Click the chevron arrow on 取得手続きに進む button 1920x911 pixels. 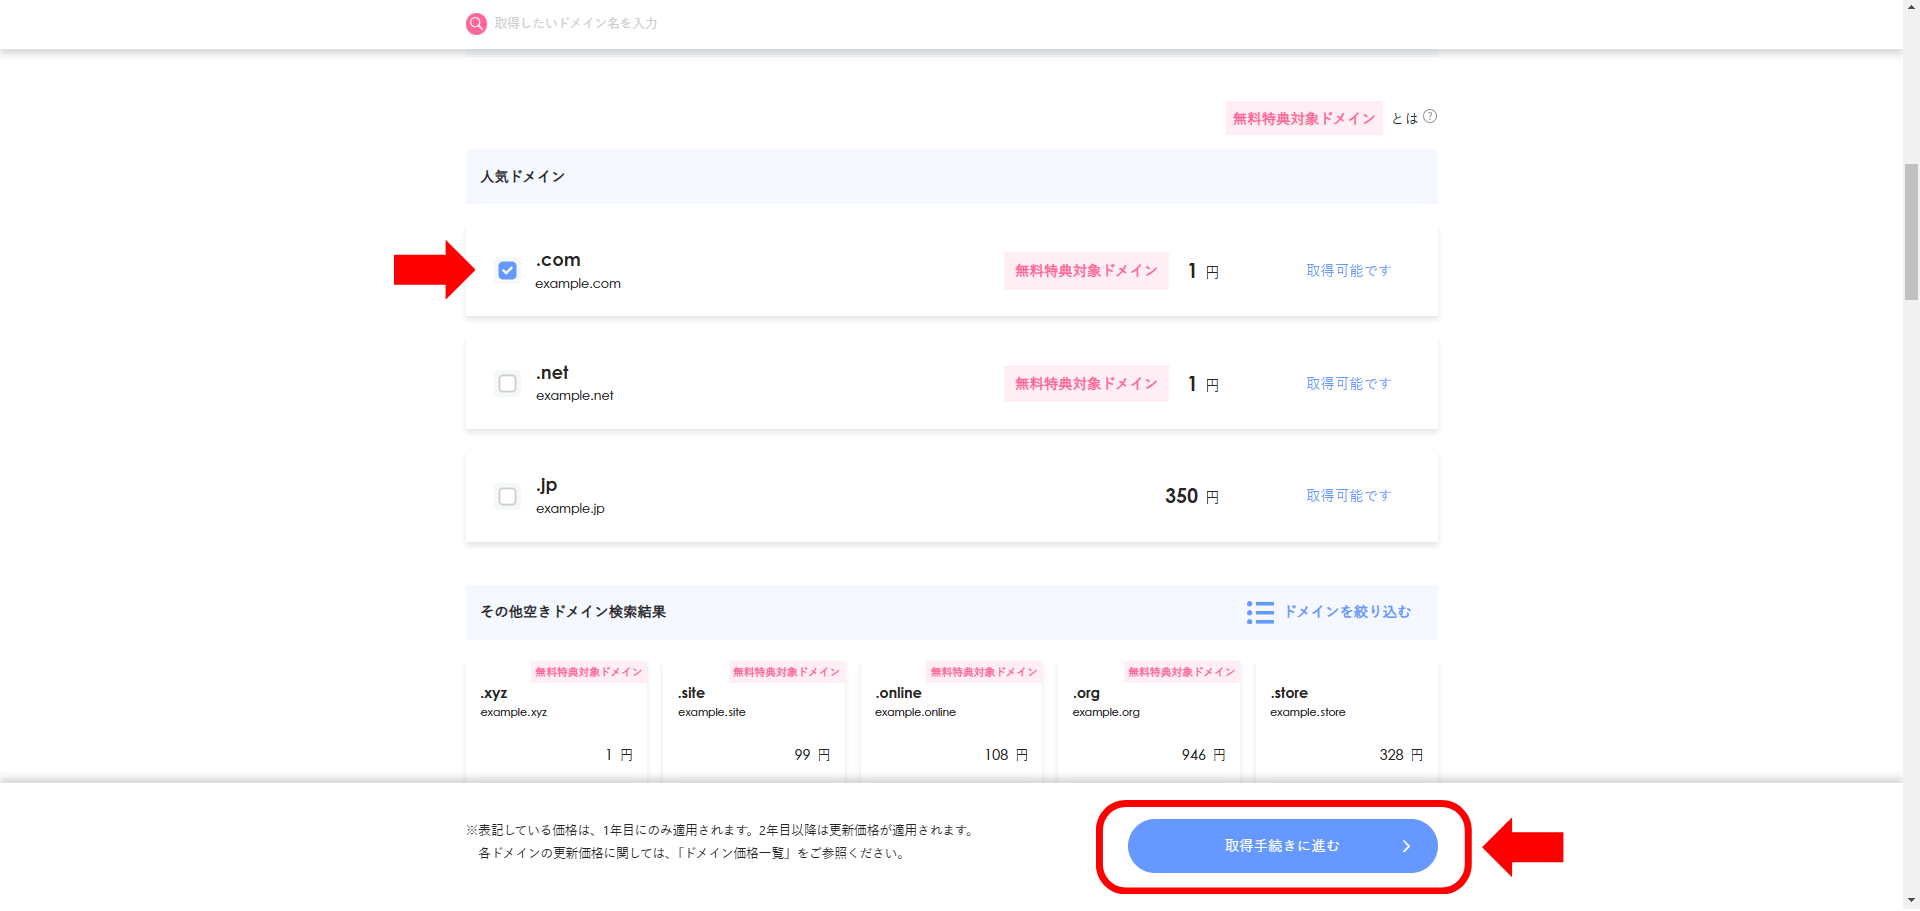(x=1406, y=846)
